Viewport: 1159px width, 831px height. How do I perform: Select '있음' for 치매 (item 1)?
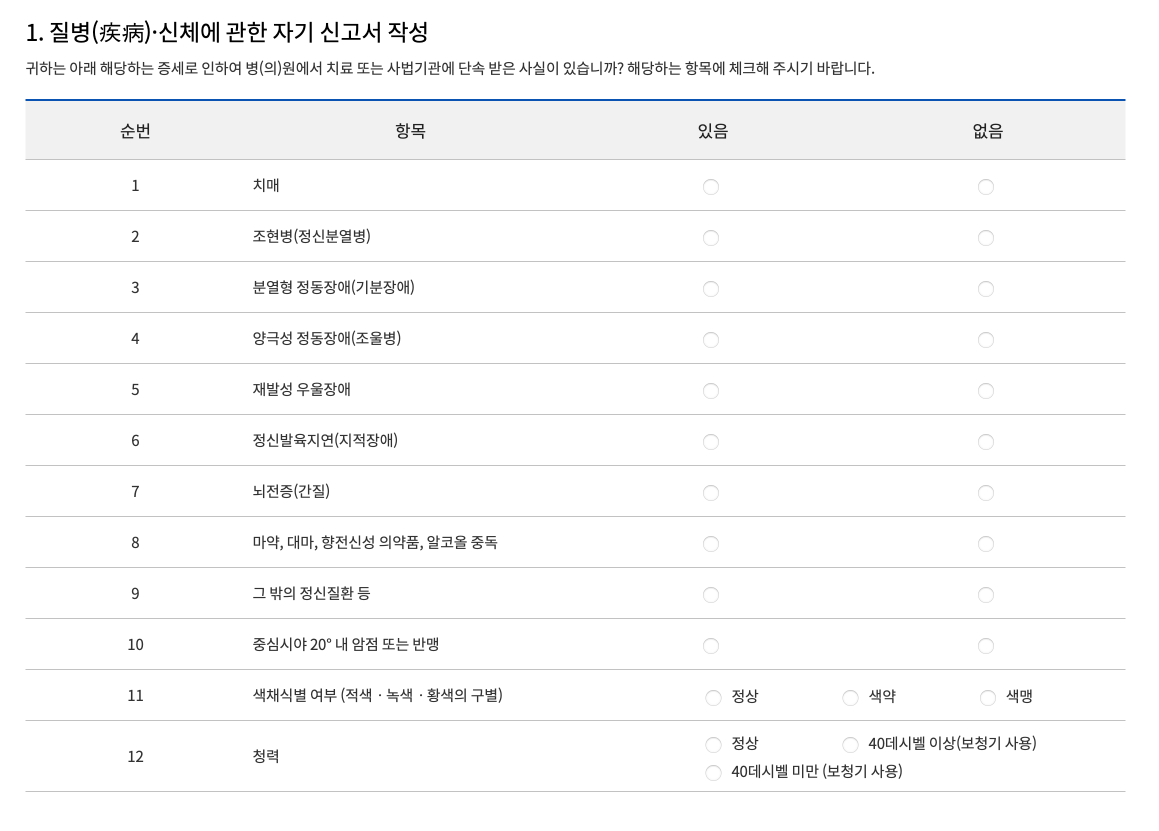pos(711,186)
